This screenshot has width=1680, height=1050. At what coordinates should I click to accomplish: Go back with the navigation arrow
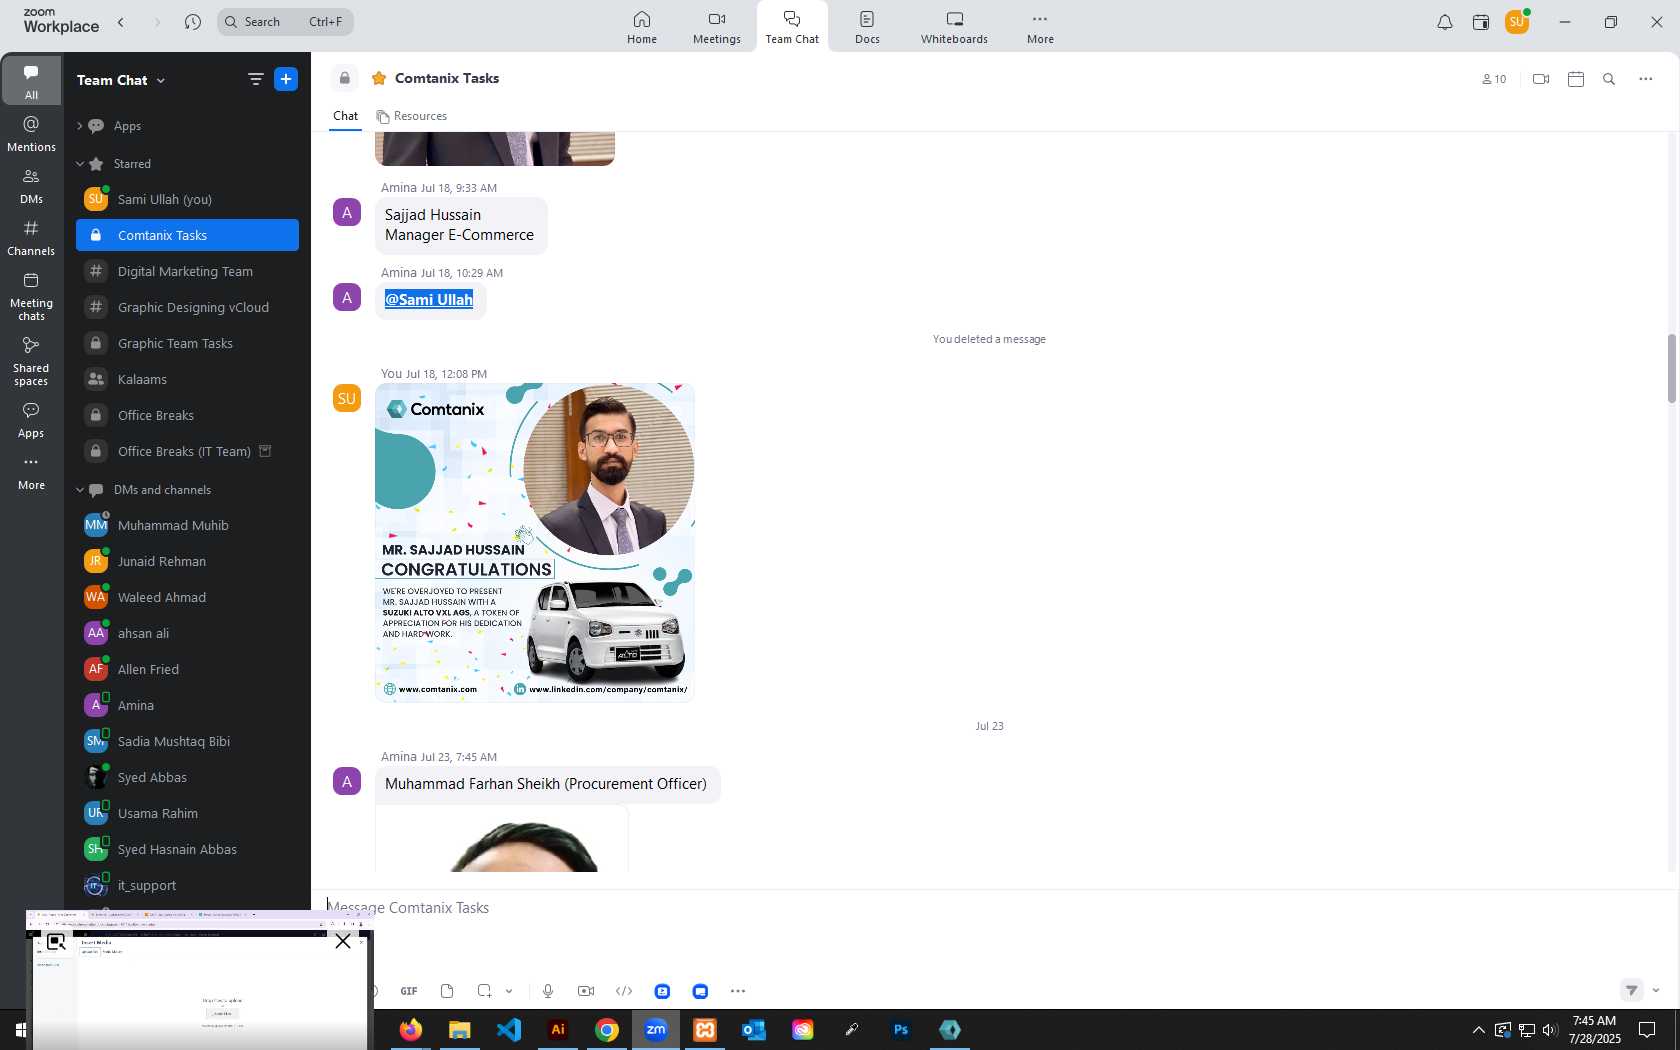[x=121, y=22]
